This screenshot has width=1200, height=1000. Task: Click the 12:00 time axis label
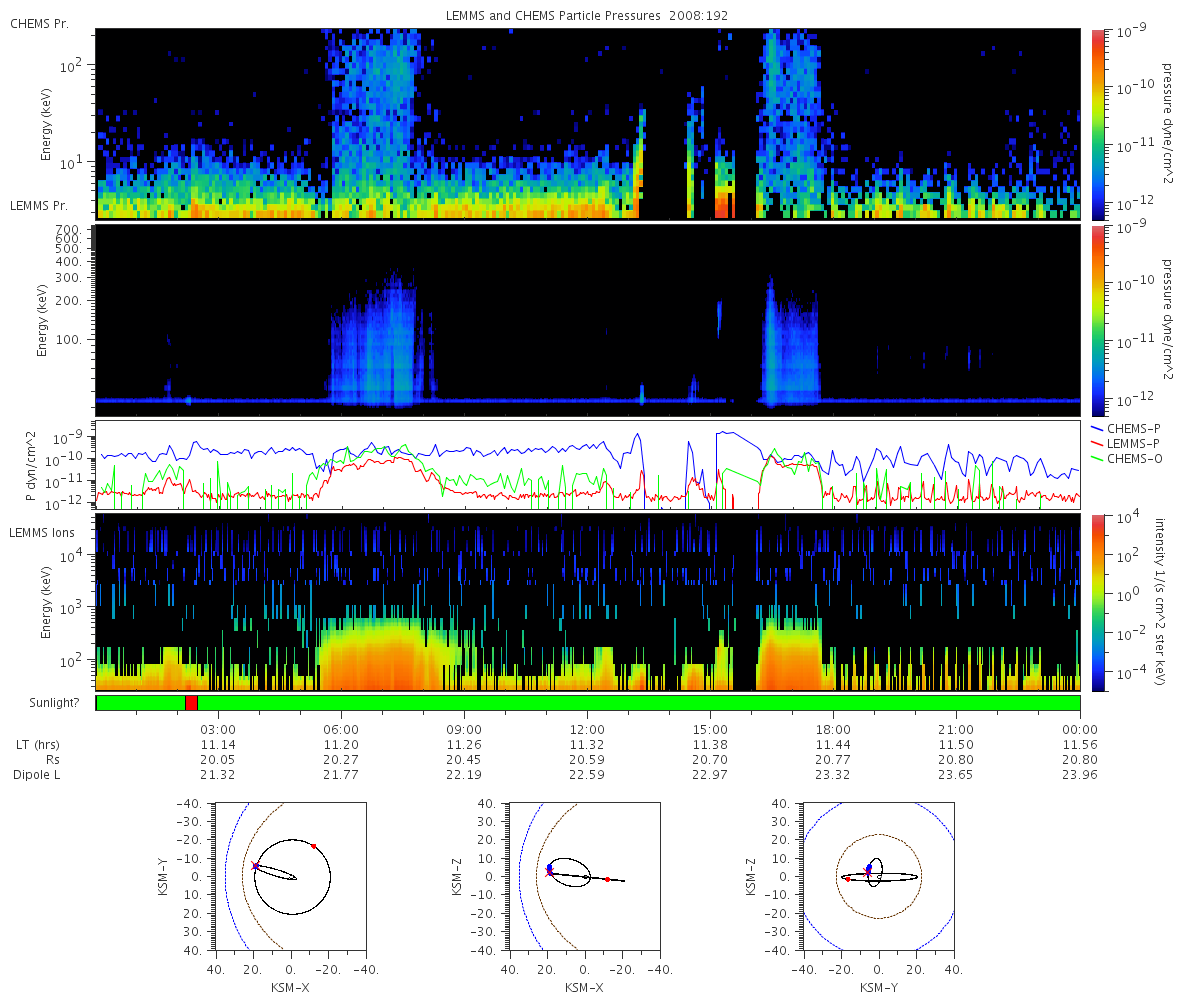(587, 729)
